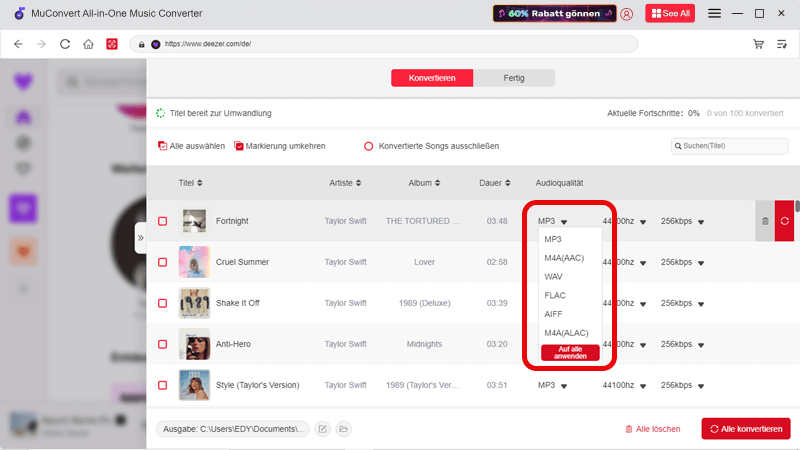Focus the Suchen(Titel) search field
Viewport: 800px width, 450px height.
coord(730,146)
